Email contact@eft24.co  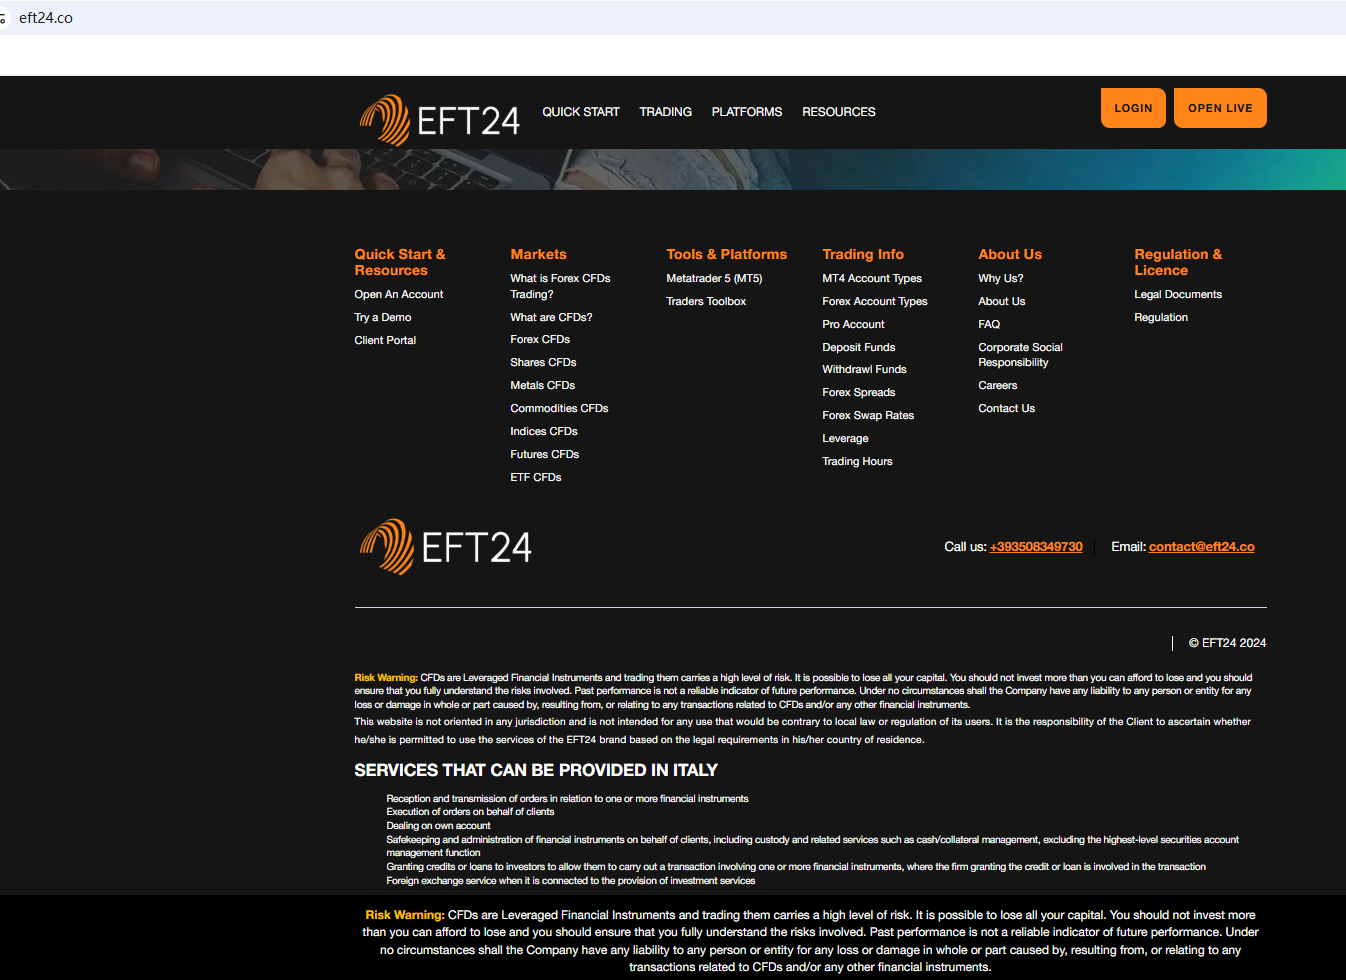click(1202, 547)
